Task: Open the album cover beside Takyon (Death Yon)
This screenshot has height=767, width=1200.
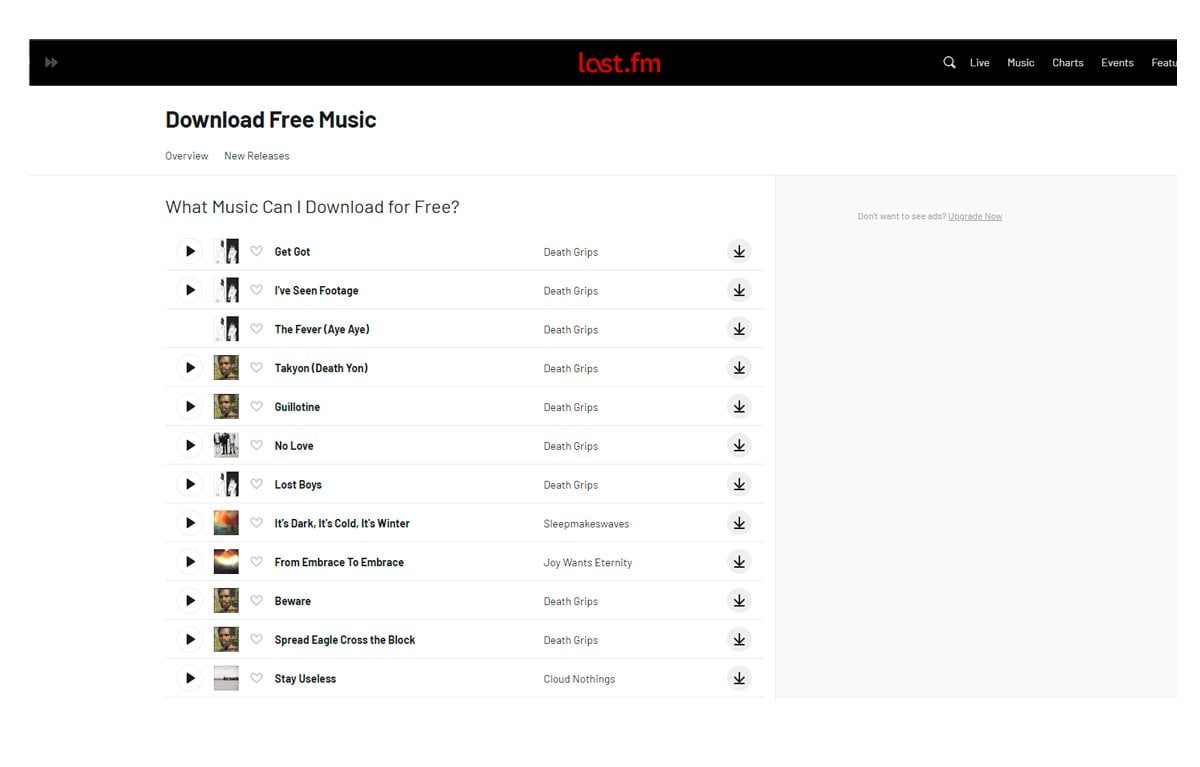Action: click(226, 368)
